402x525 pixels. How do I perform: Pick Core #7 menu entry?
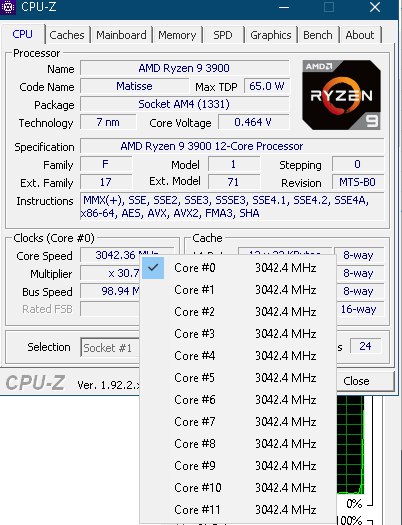pos(238,422)
